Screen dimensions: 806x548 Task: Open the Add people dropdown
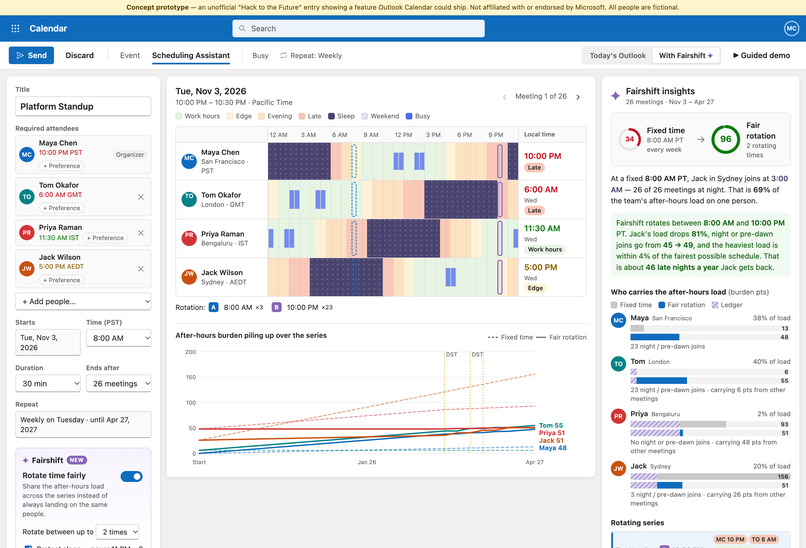83,301
